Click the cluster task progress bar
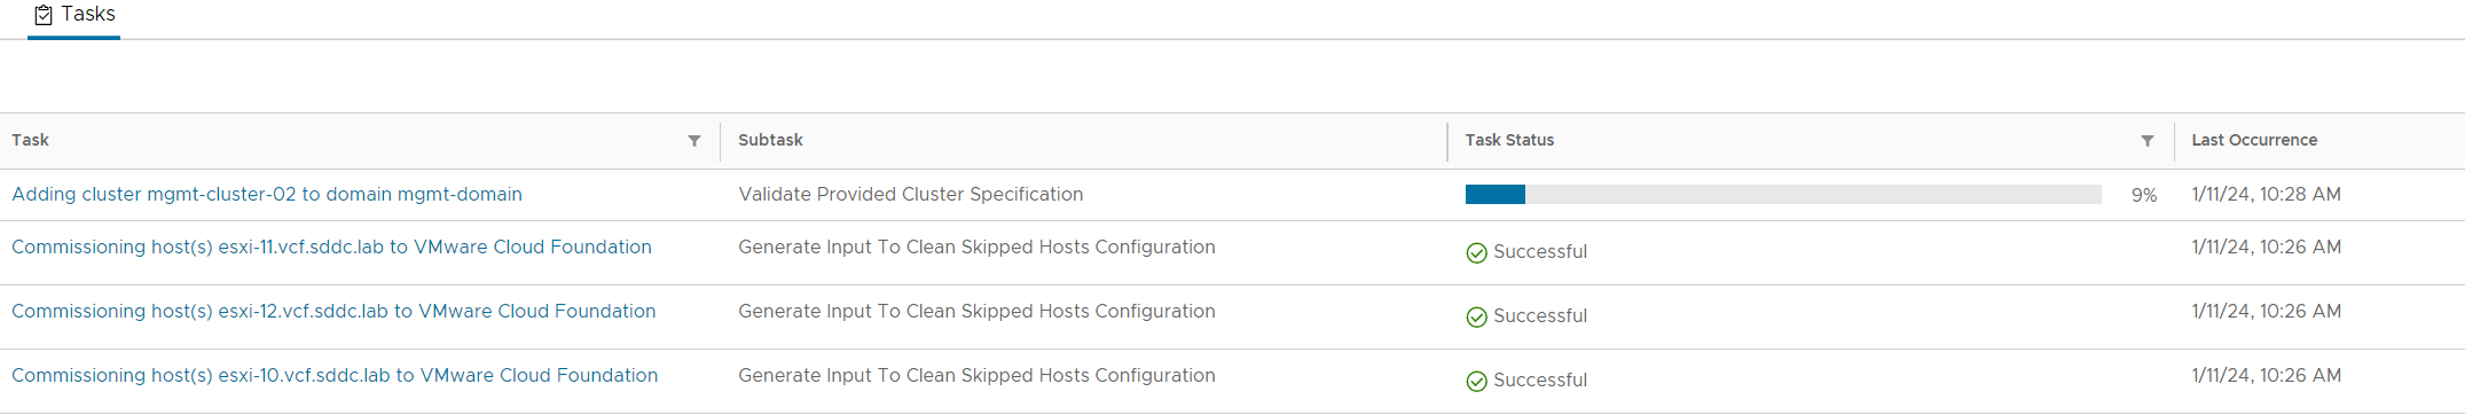 coord(1782,194)
